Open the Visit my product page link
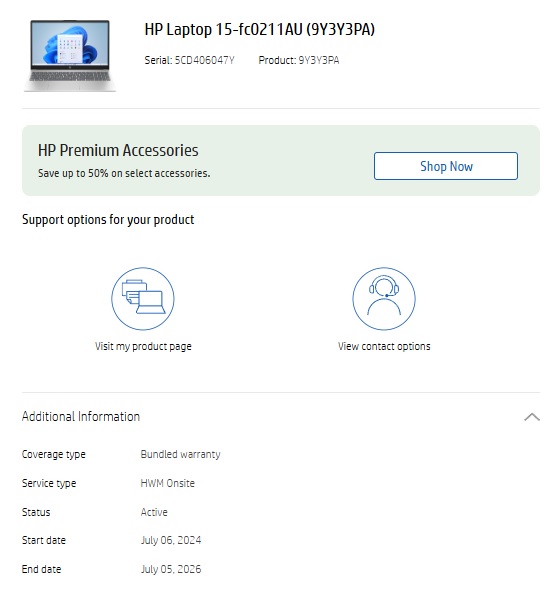Screen dimensions: 556x593 (143, 346)
